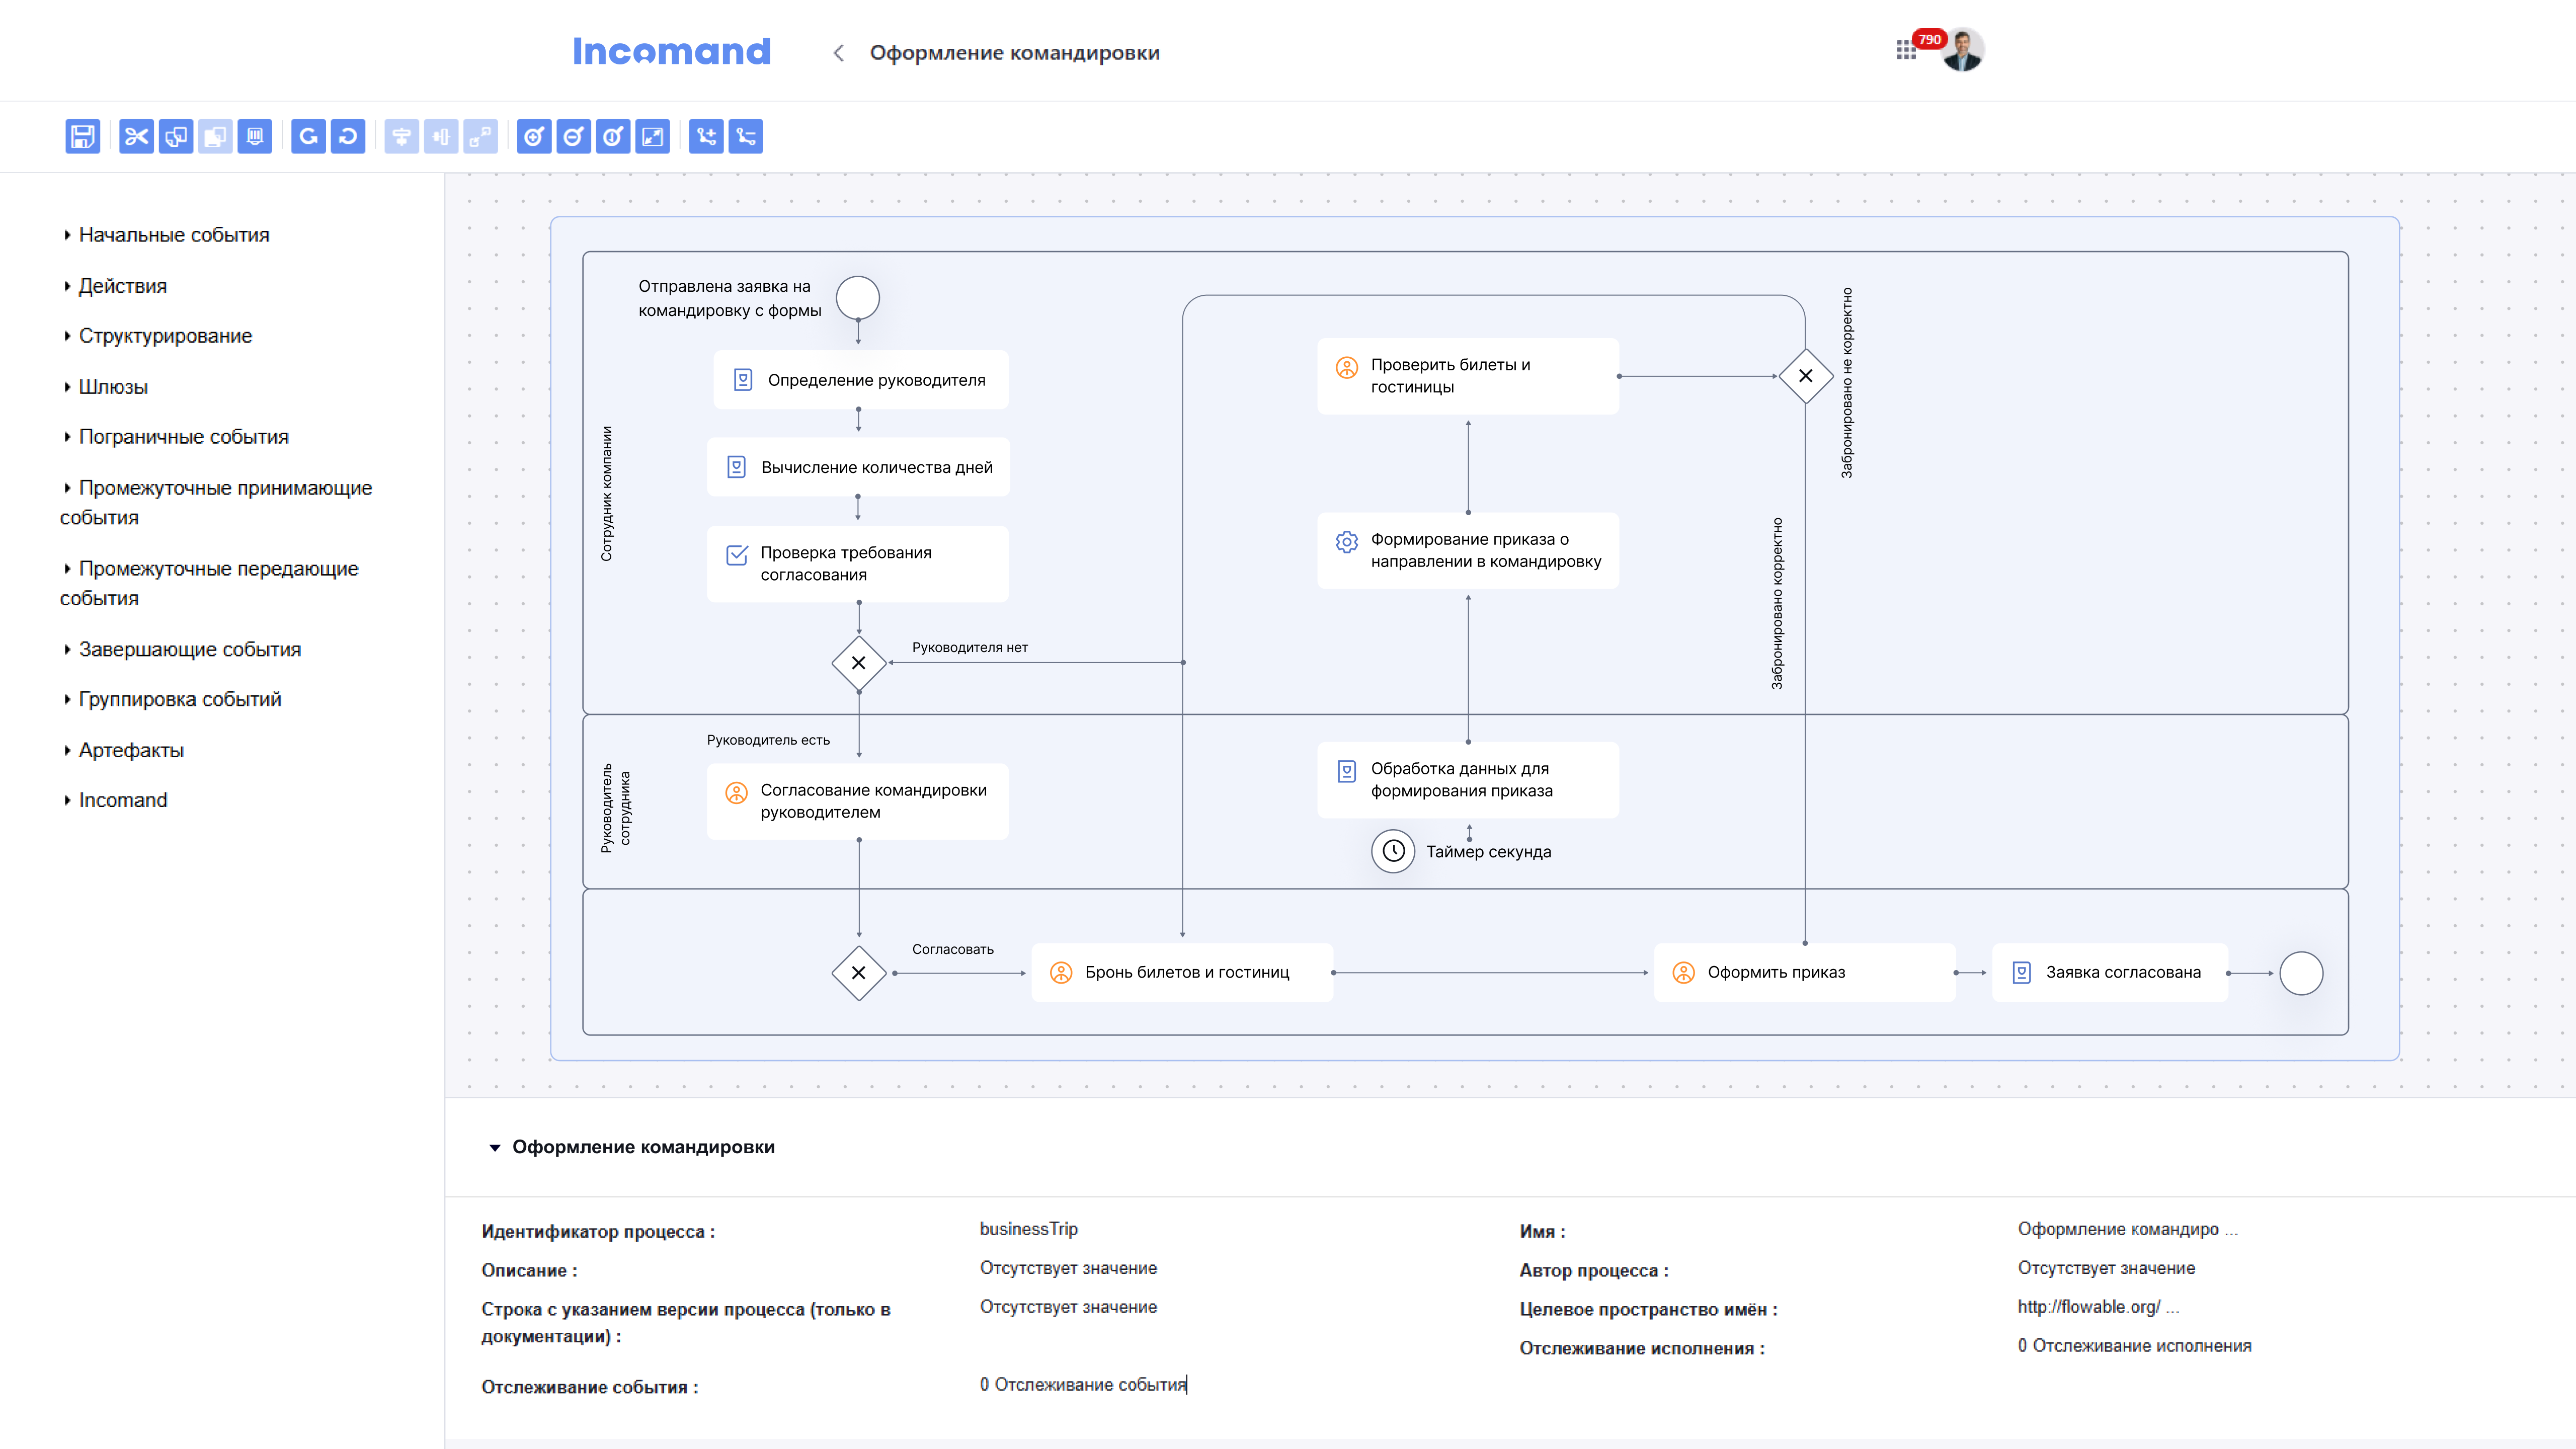The width and height of the screenshot is (2576, 1449).
Task: Click the businessTrip process identifier value
Action: [x=1028, y=1229]
